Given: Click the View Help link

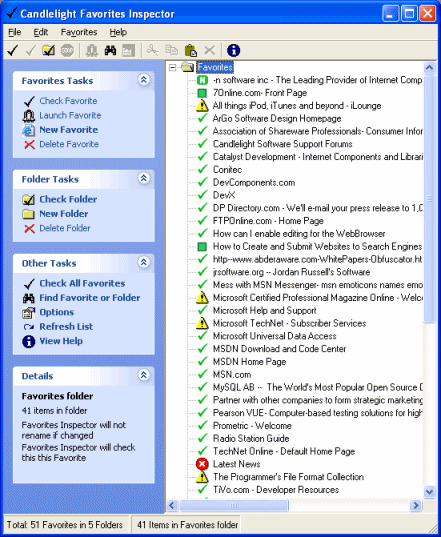Looking at the screenshot, I should pyautogui.click(x=61, y=341).
